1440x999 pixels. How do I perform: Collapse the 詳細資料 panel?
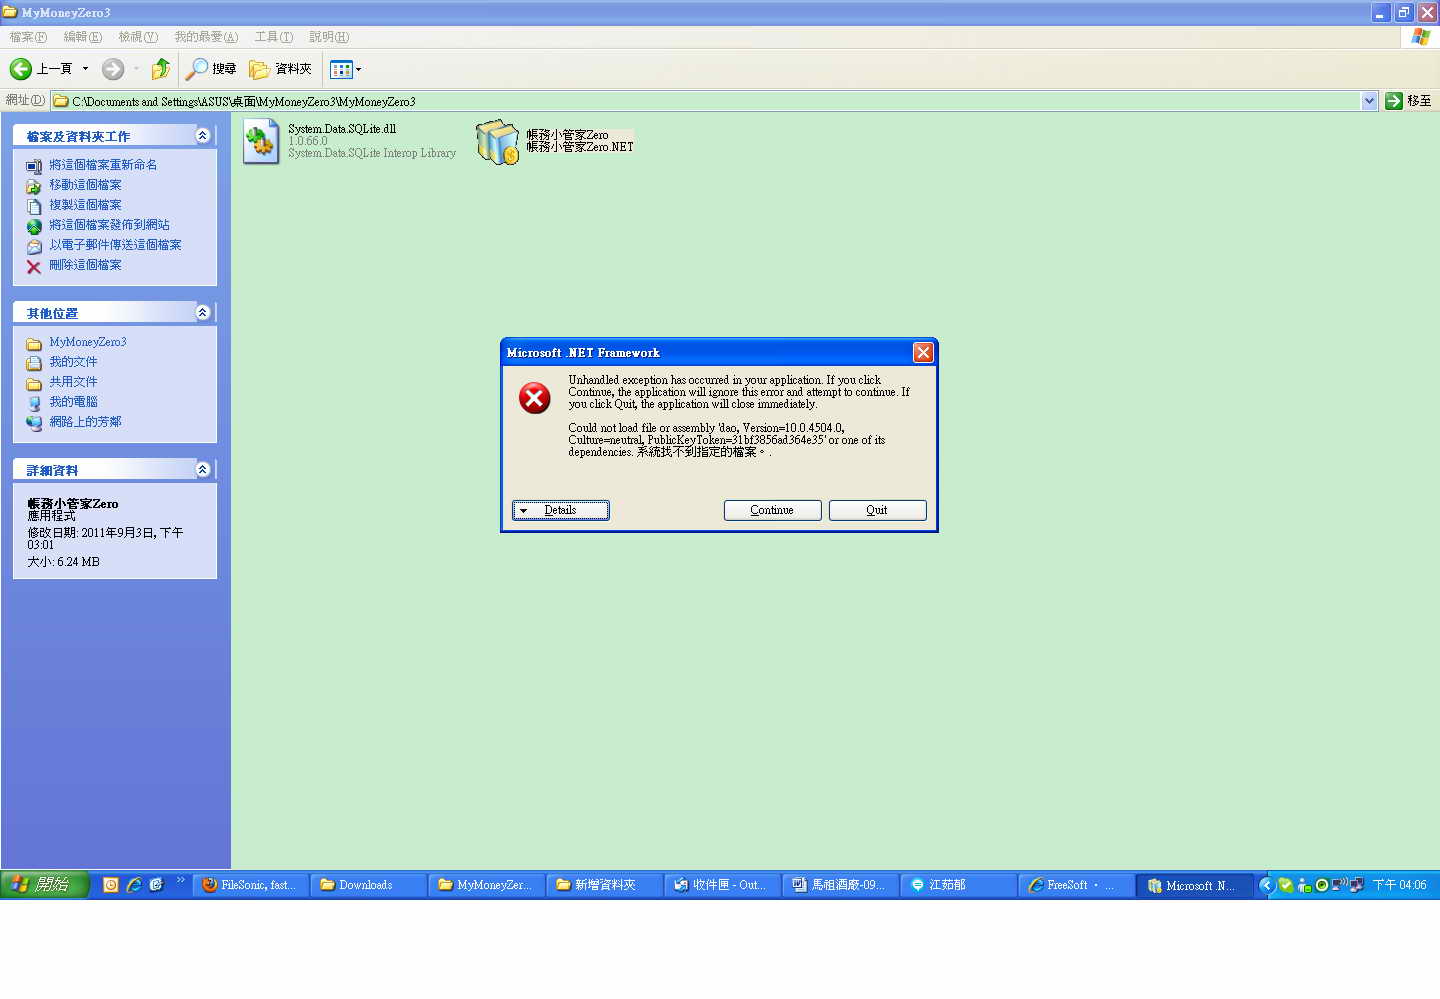pos(203,469)
